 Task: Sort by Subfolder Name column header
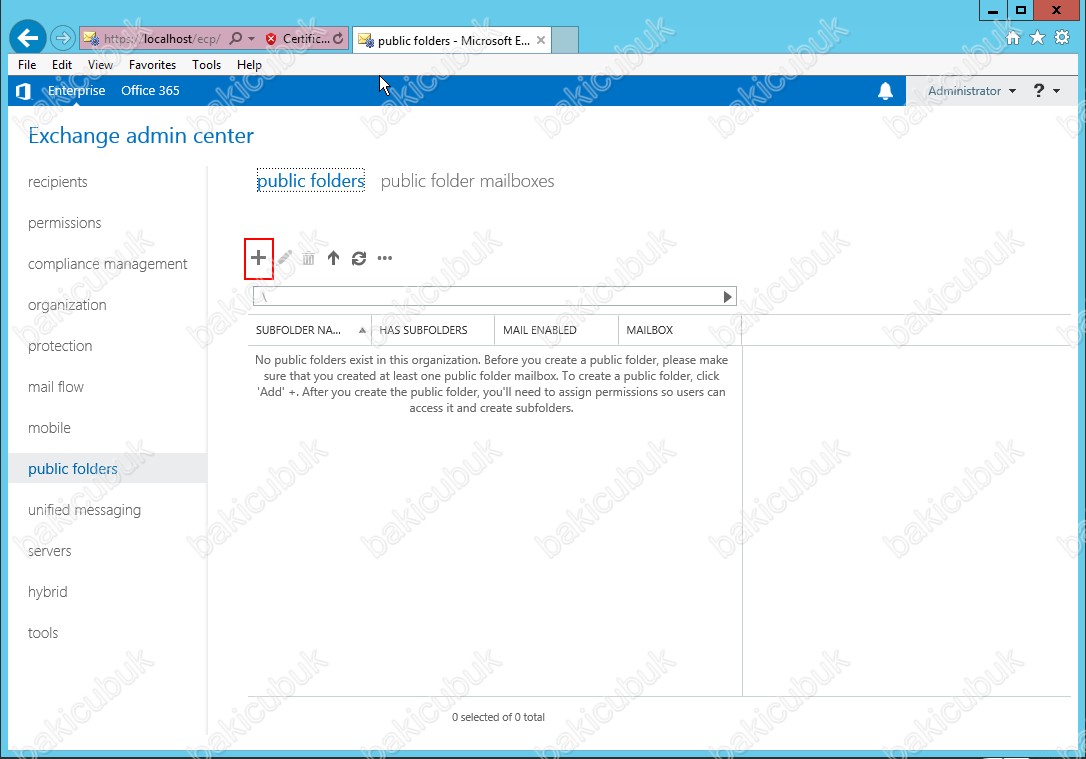pos(310,330)
